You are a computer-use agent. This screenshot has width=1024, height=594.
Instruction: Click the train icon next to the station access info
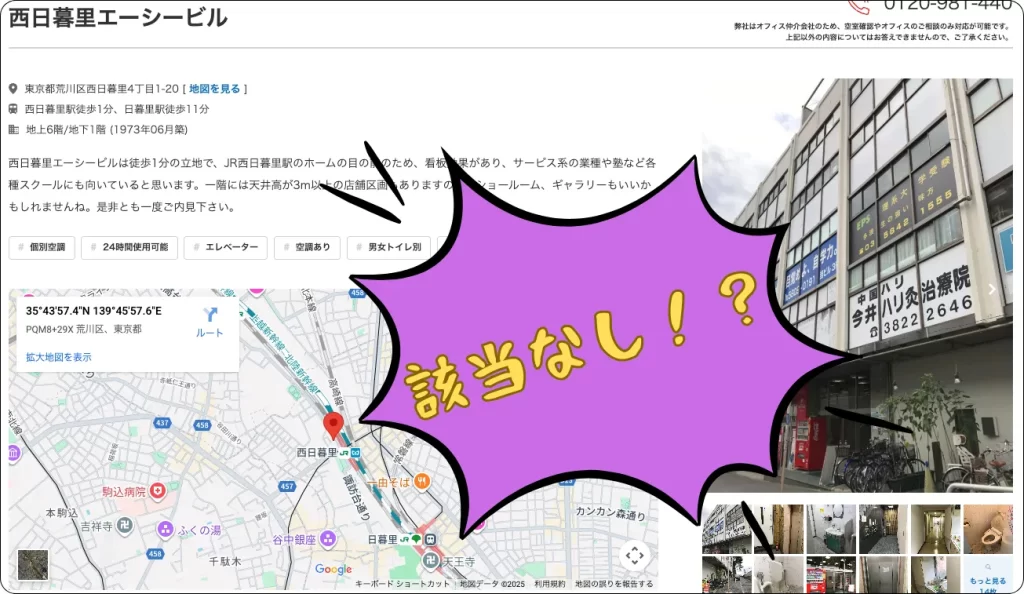[12, 108]
